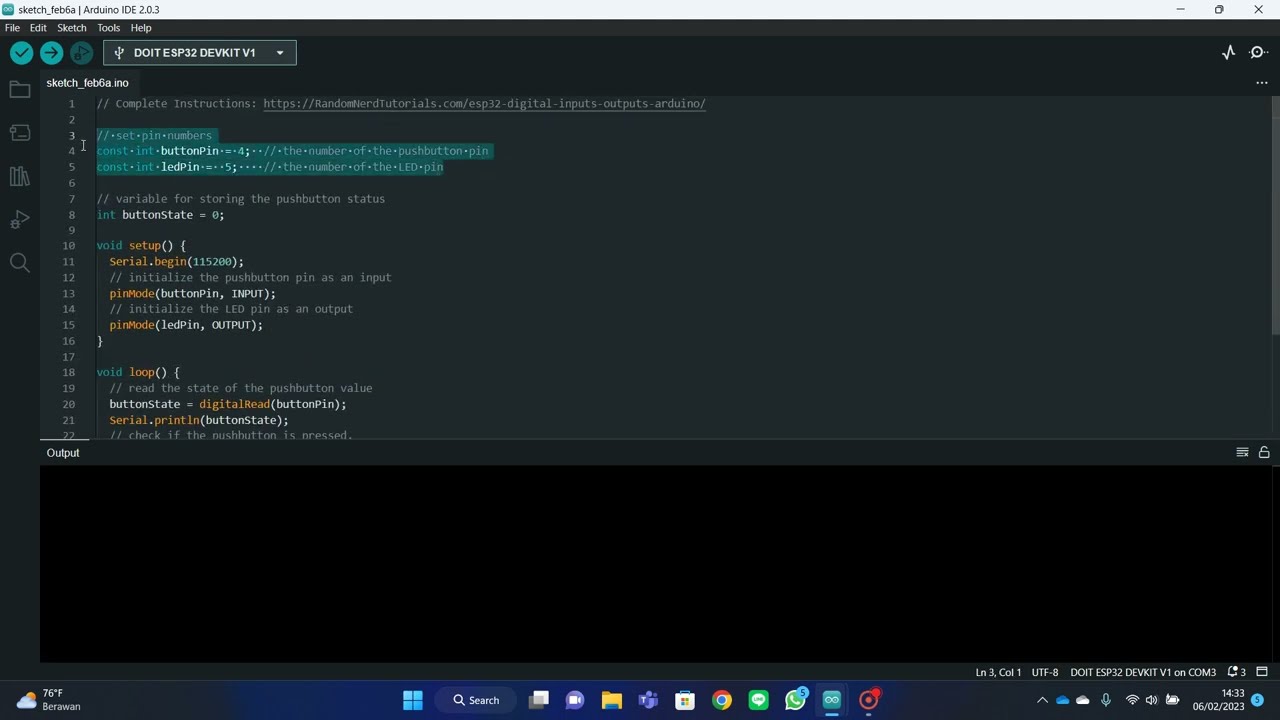The width and height of the screenshot is (1280, 720).
Task: Expand hidden system tray icons chevron
Action: [1042, 700]
